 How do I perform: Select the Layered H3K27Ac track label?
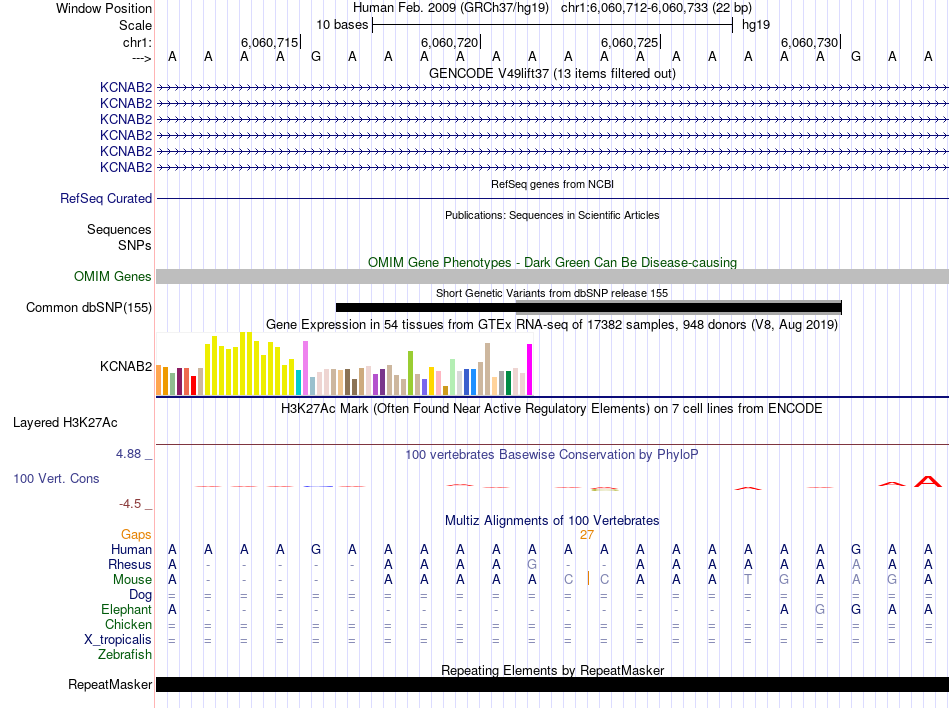[x=65, y=423]
